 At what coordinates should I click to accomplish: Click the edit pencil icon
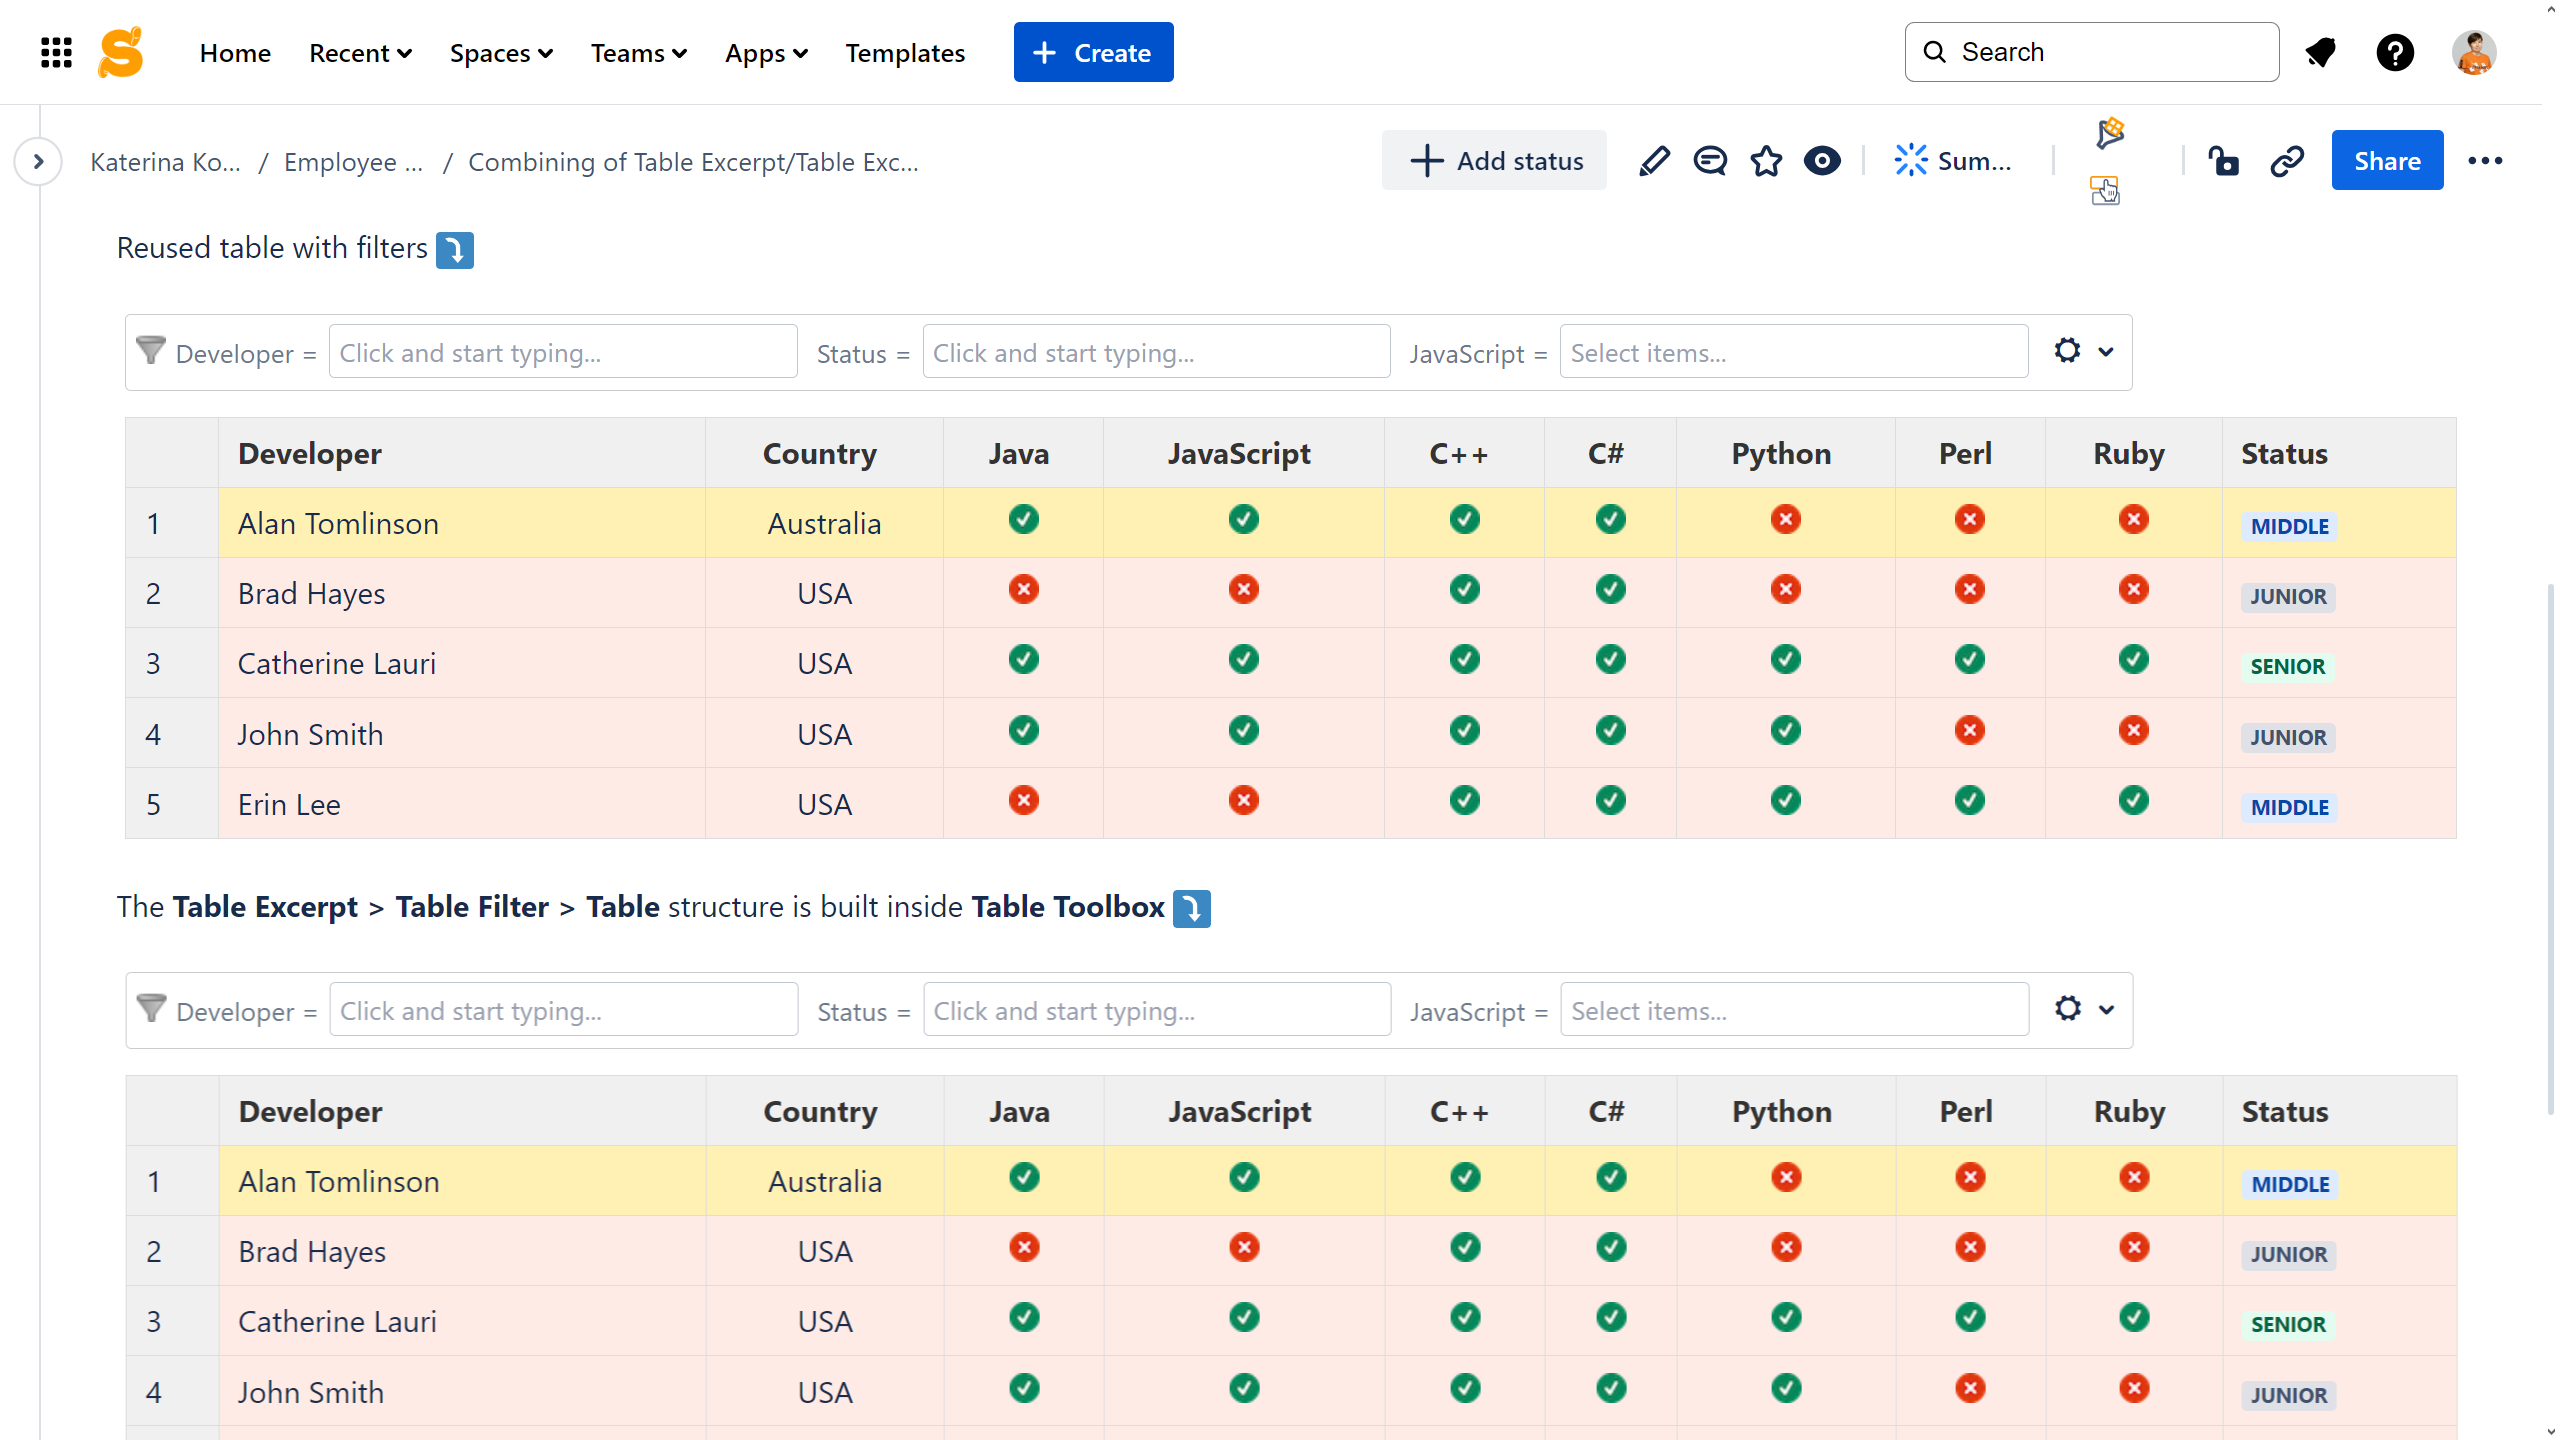[x=1654, y=161]
